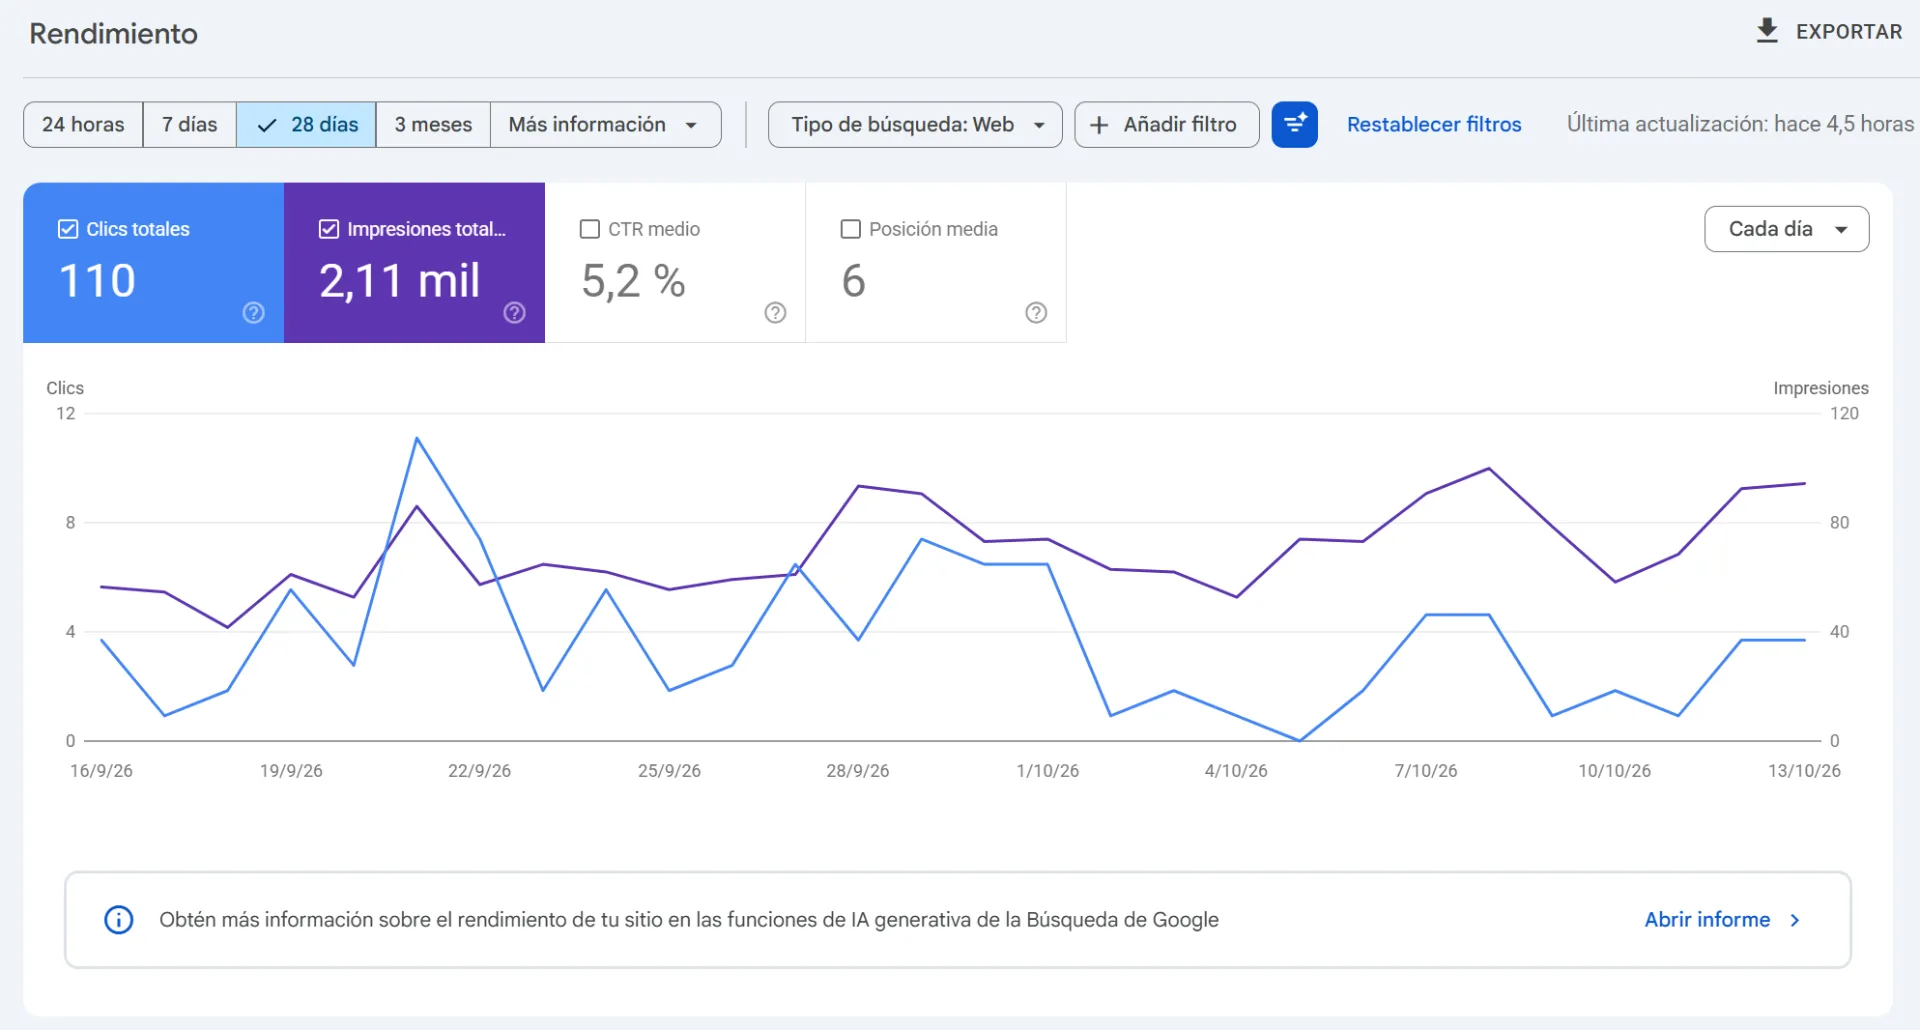
Task: Click the IA generativa banner message text
Action: [x=689, y=920]
